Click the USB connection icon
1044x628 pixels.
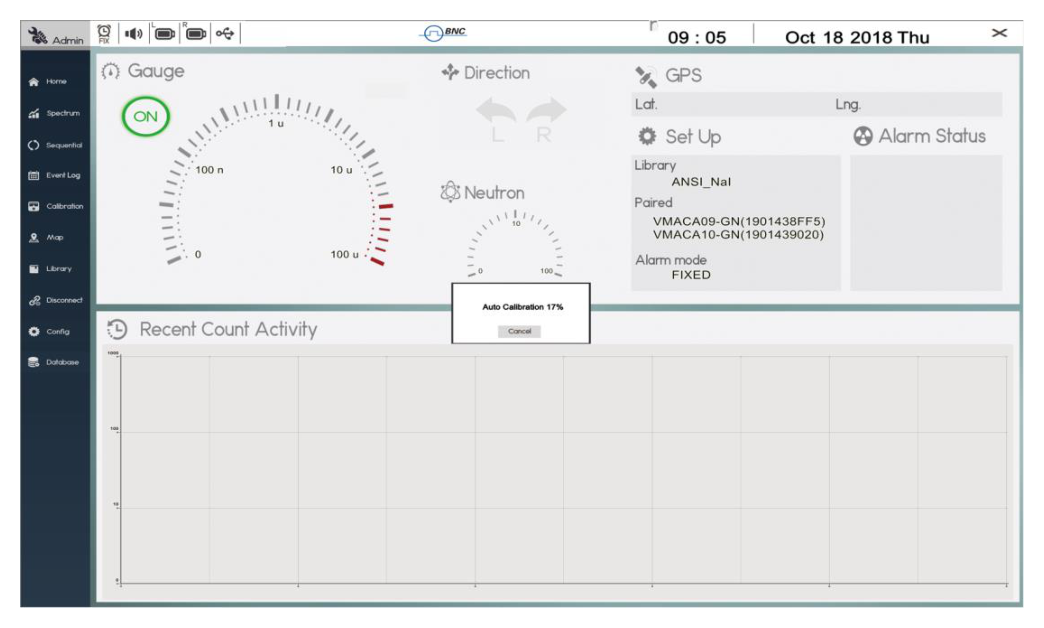pos(225,33)
